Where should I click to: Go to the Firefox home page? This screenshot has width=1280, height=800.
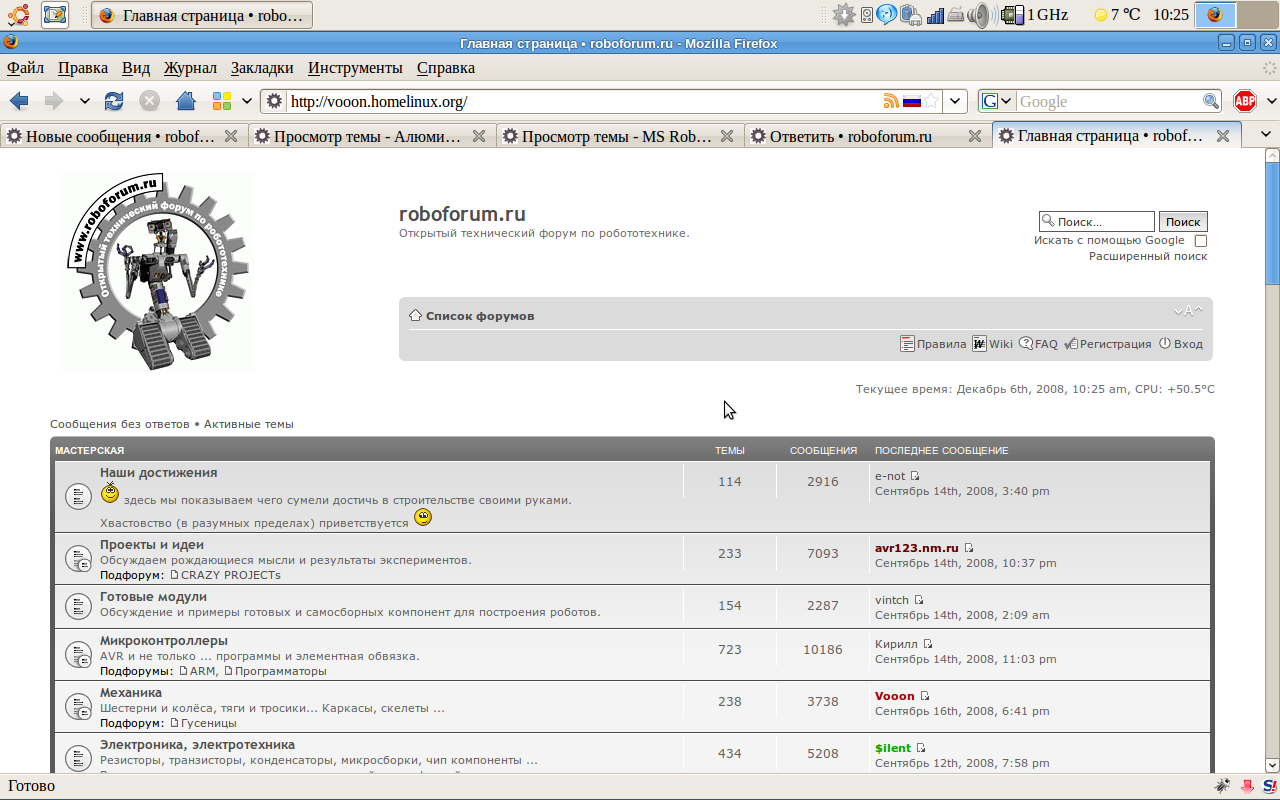coord(185,101)
